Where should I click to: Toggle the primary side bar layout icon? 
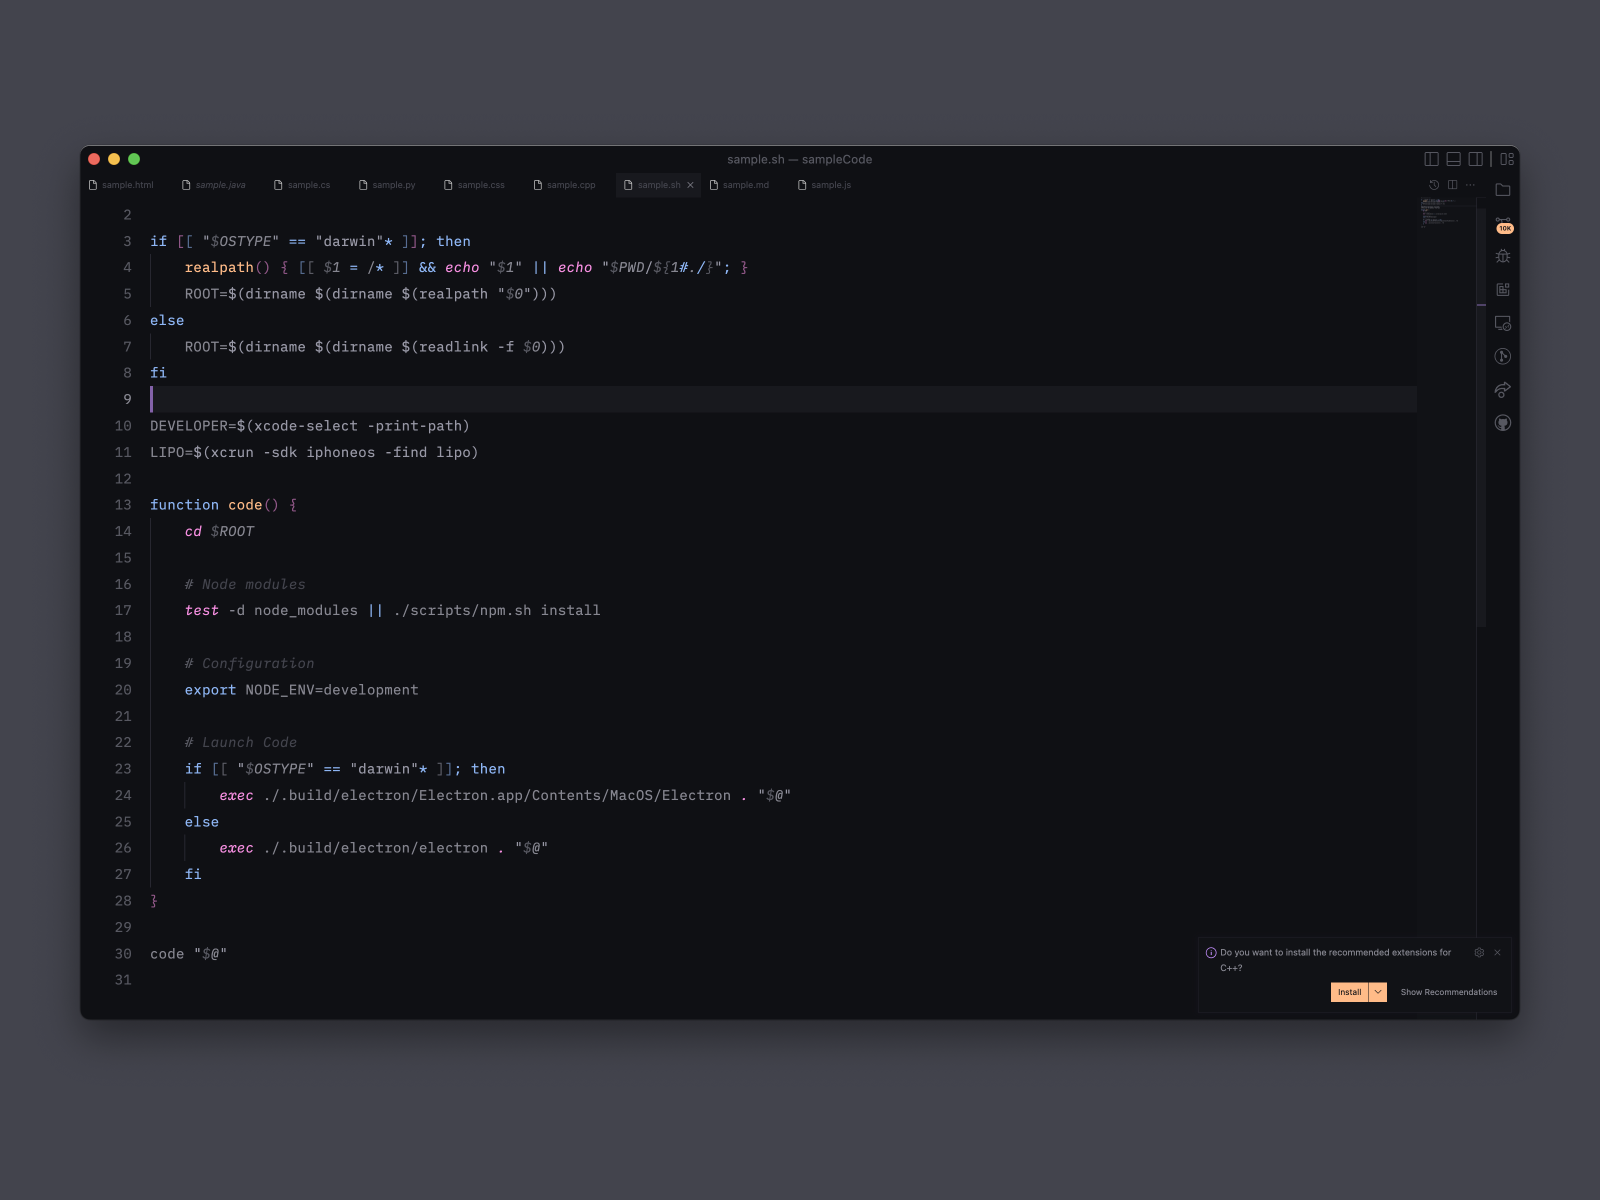click(1431, 159)
